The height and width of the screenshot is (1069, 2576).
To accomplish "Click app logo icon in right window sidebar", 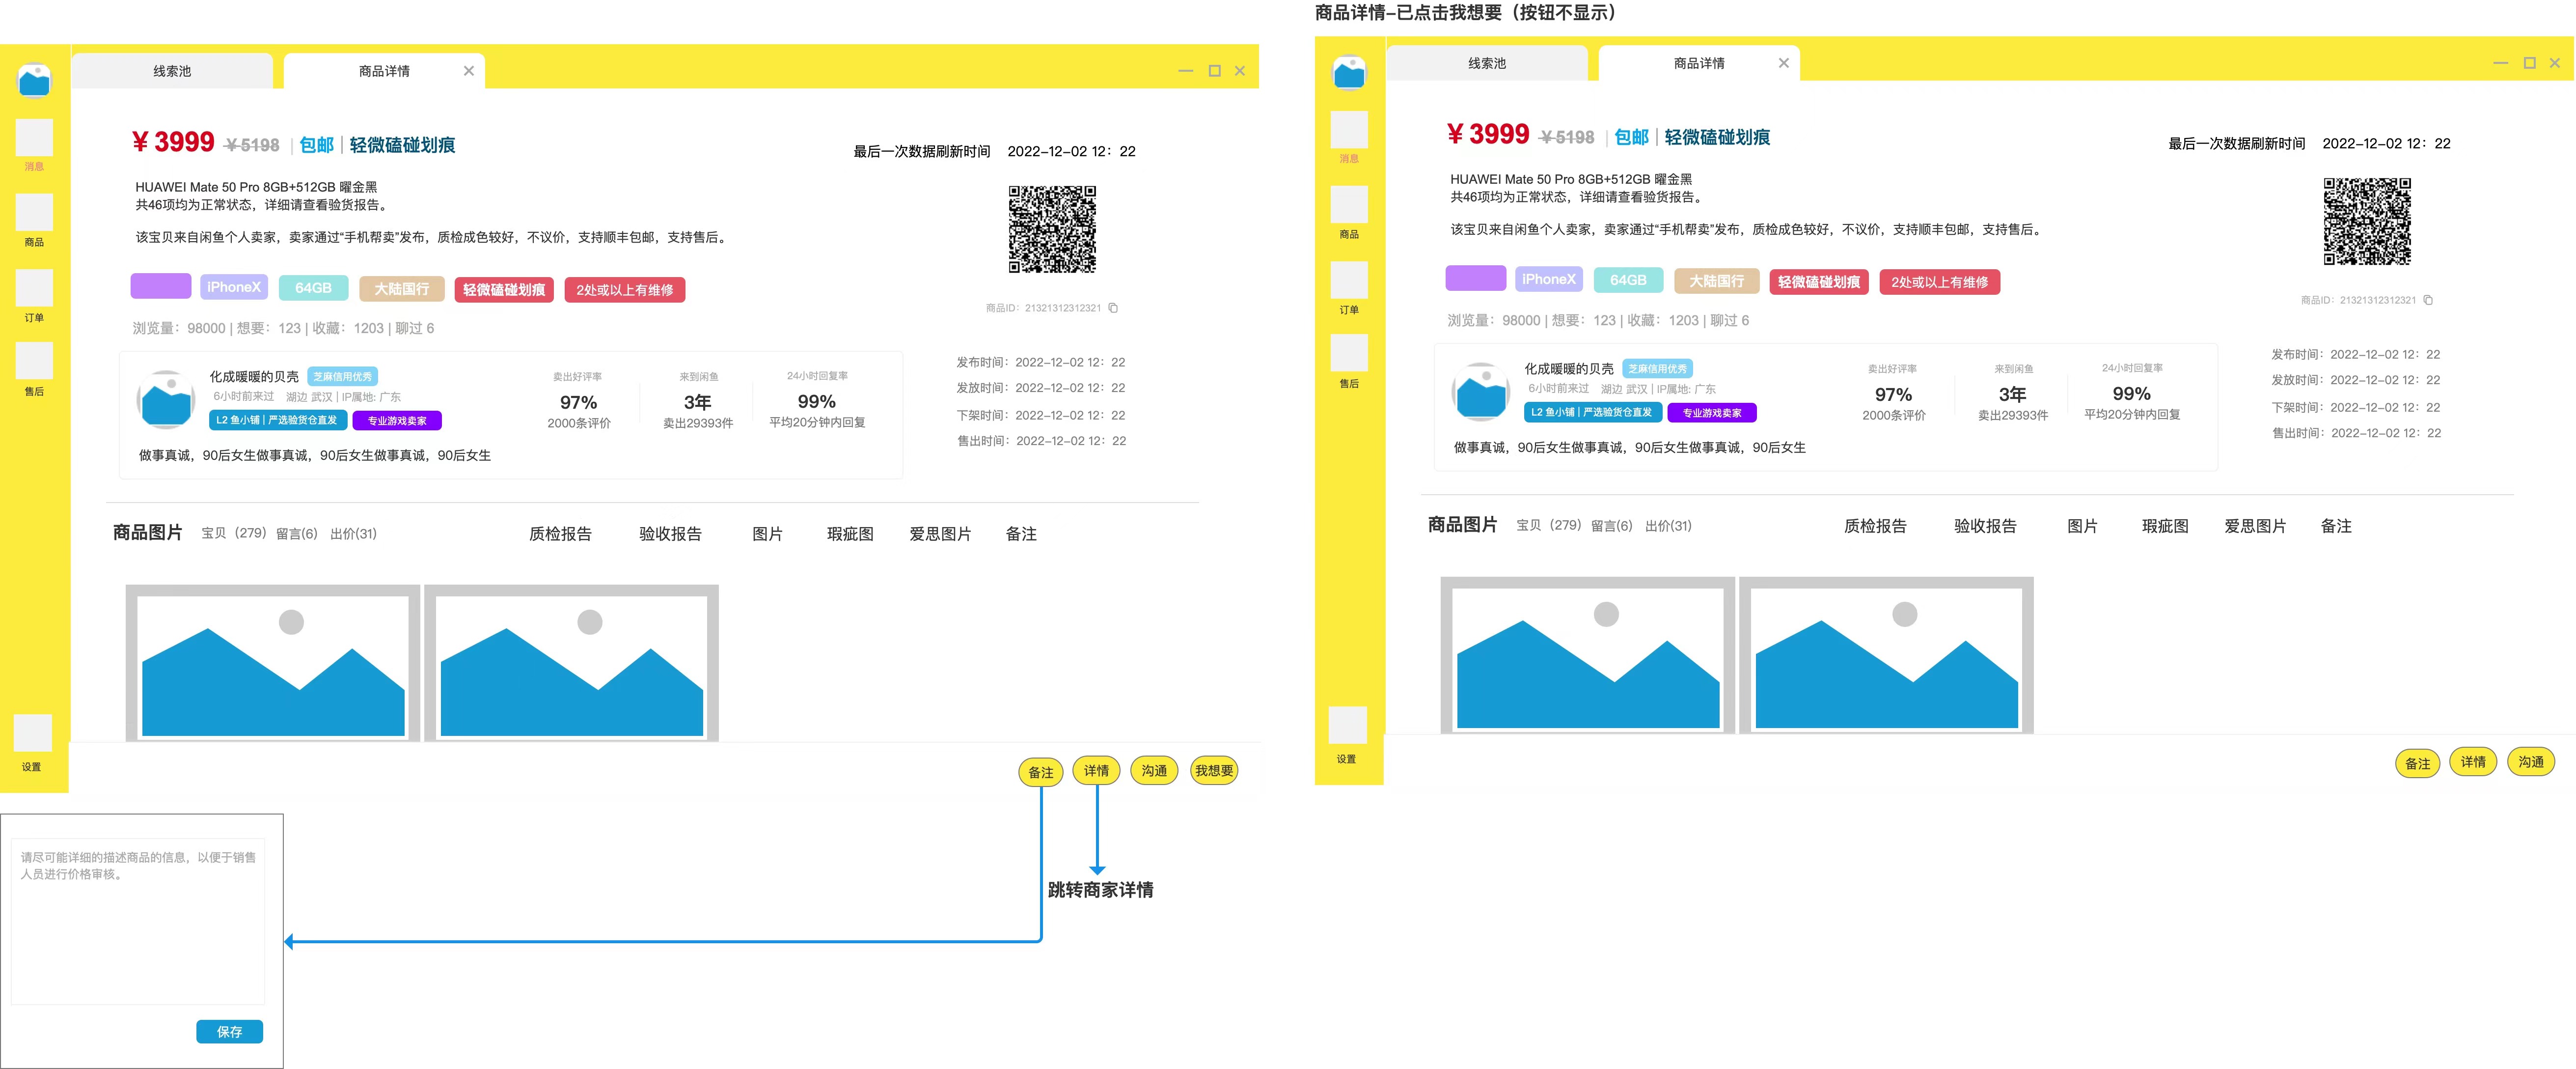I will (1349, 72).
